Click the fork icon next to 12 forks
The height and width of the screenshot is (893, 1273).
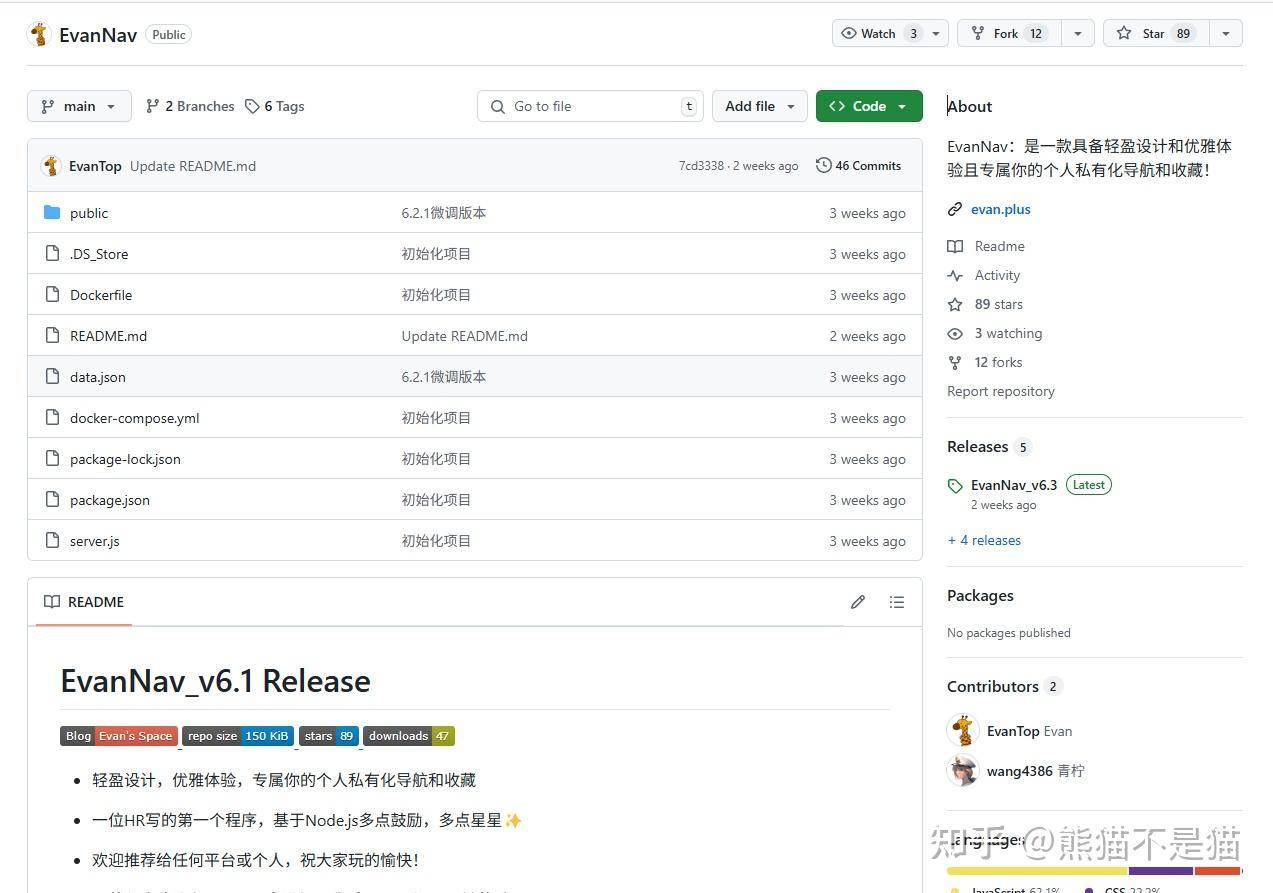(955, 362)
